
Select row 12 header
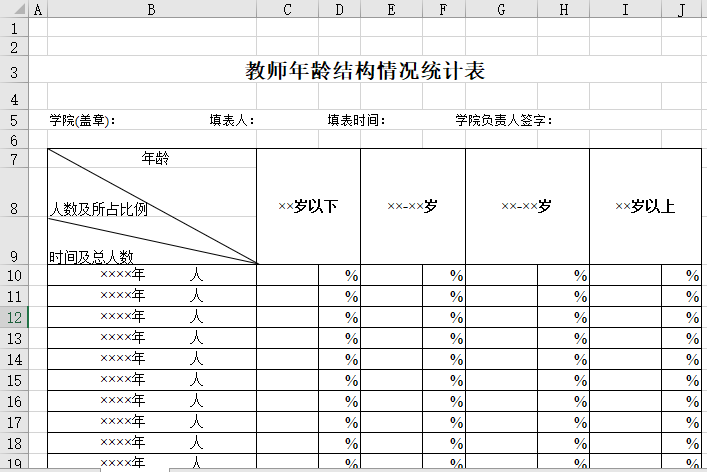(x=14, y=317)
